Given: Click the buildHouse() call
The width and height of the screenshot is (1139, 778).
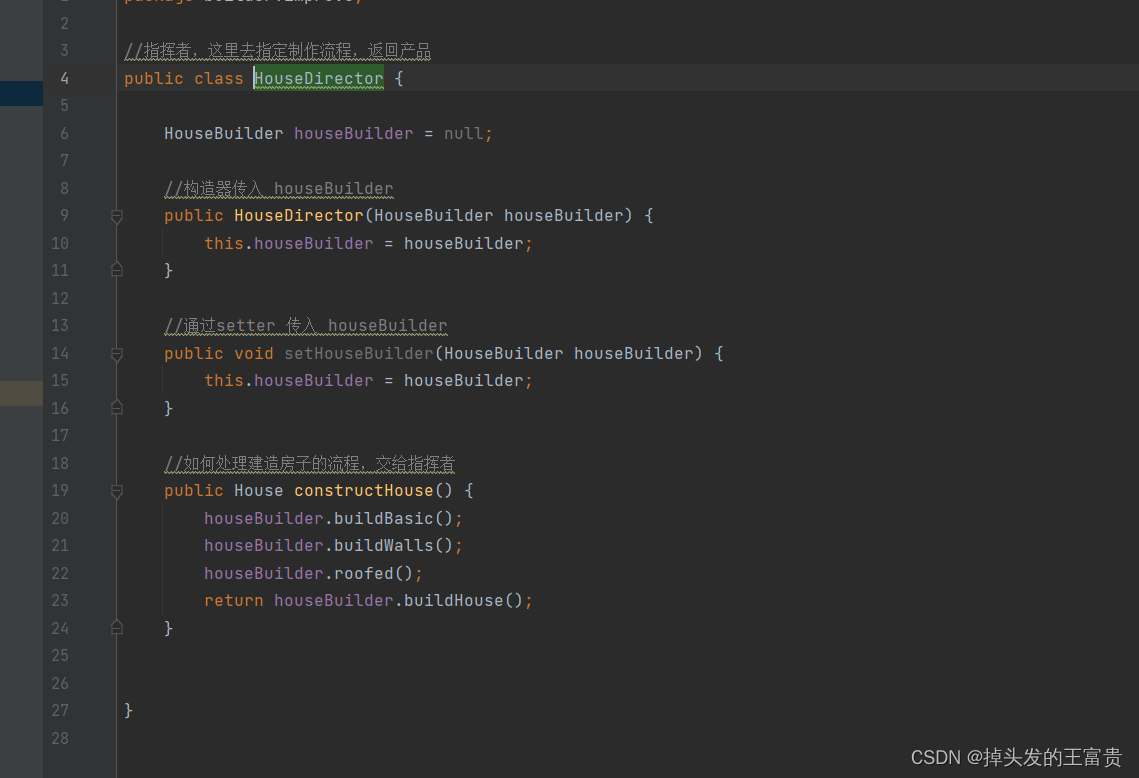Looking at the screenshot, I should (x=463, y=601).
